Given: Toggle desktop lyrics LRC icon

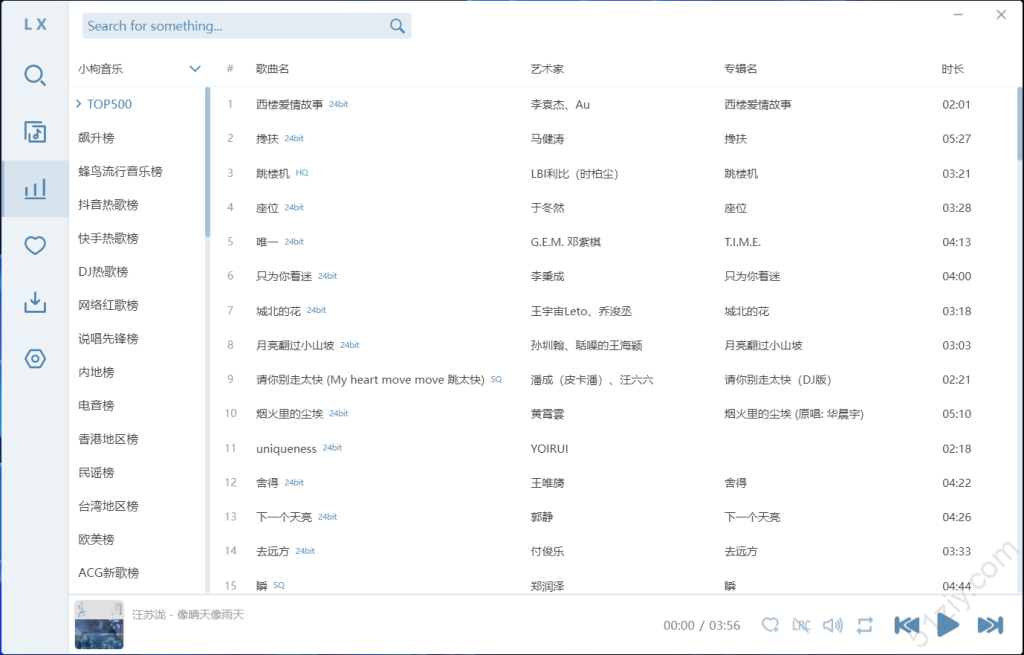Looking at the screenshot, I should [x=801, y=625].
